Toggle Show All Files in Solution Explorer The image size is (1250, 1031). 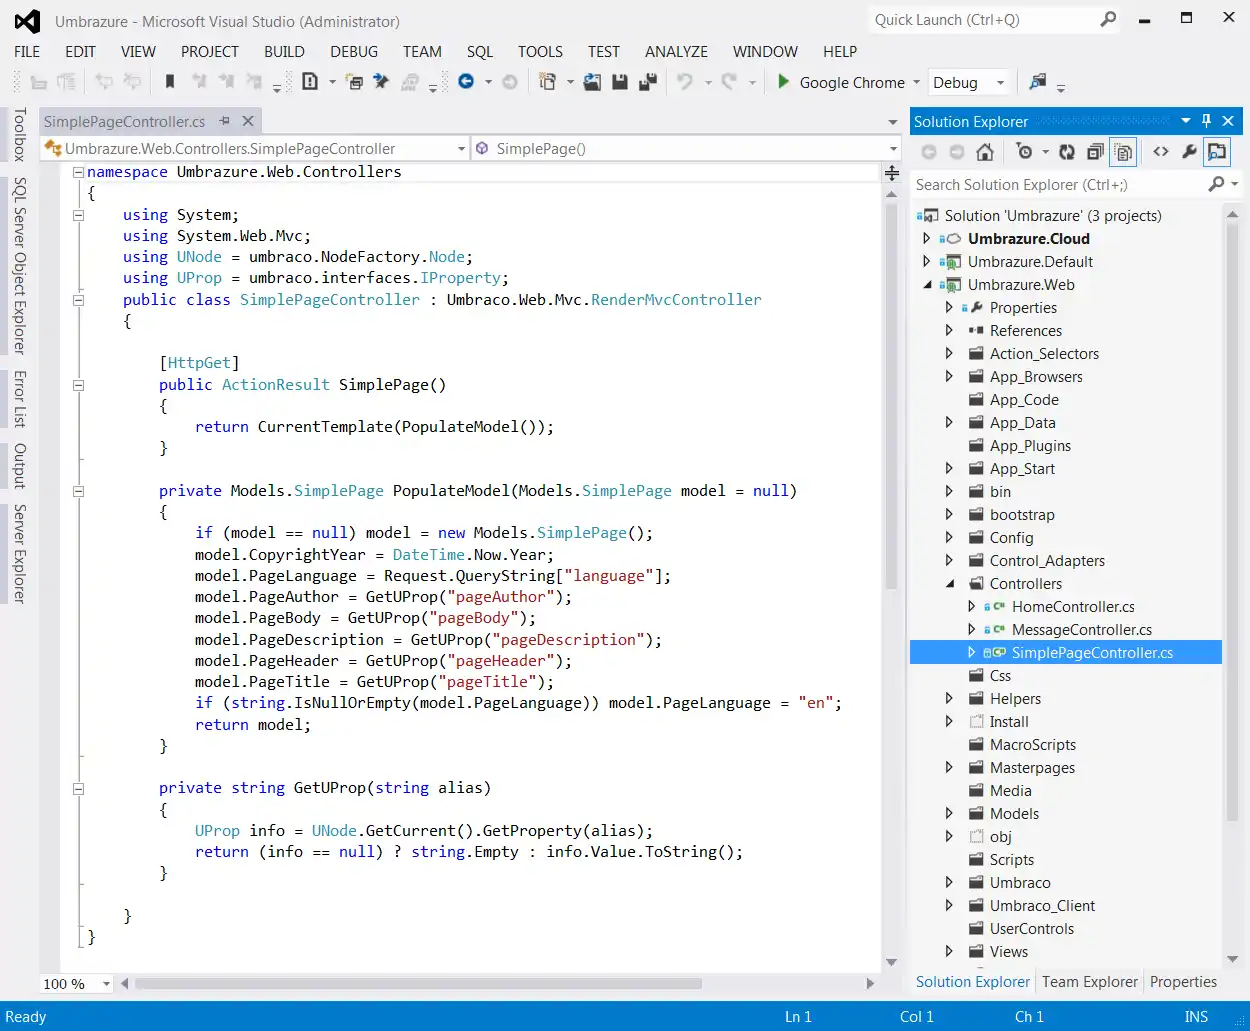tap(1124, 152)
